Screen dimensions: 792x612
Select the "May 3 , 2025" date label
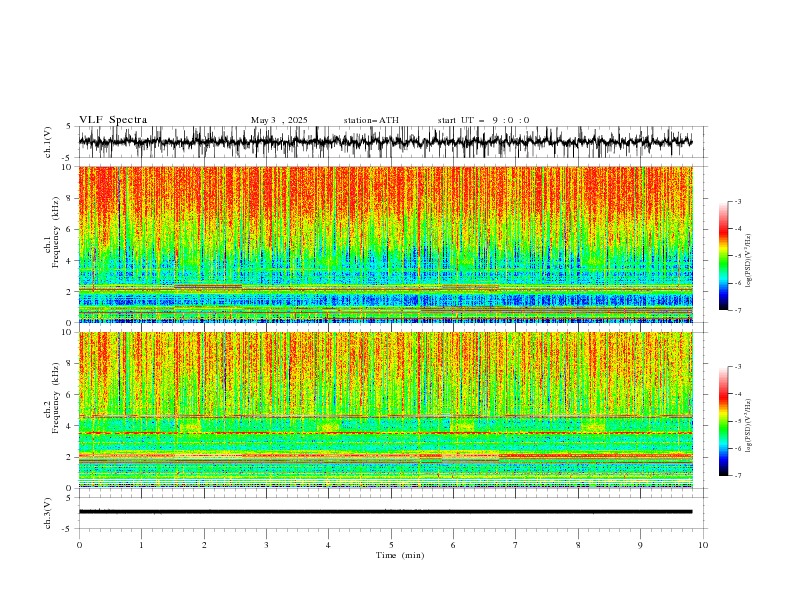click(x=279, y=120)
